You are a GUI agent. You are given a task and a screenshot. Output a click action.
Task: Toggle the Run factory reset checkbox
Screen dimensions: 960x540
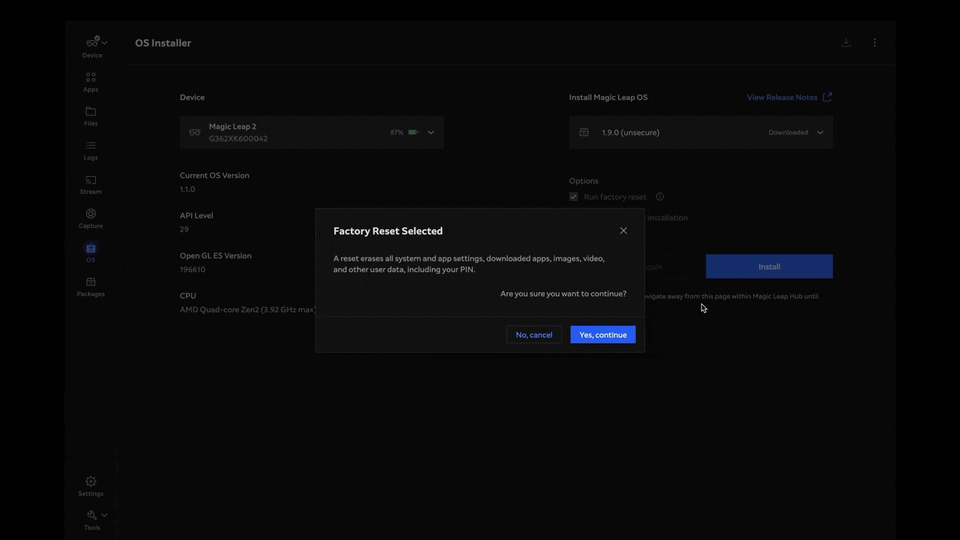click(x=574, y=197)
